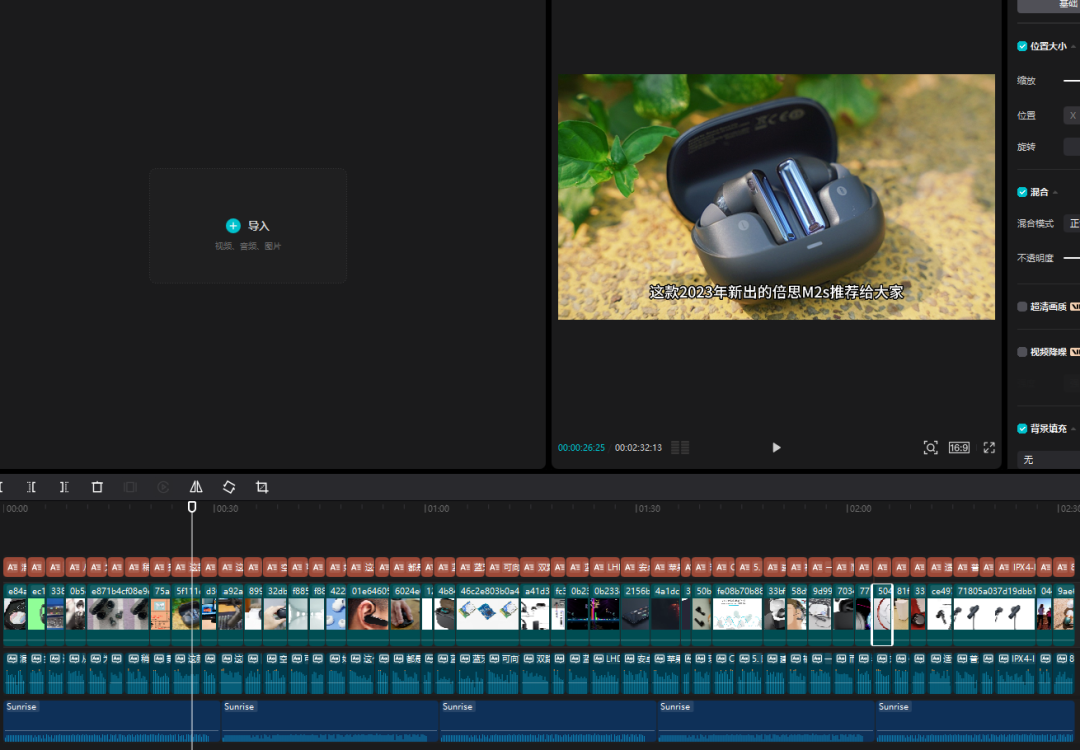Click the subtitle text in the preview
Viewport: 1080px width, 750px height.
click(x=776, y=292)
